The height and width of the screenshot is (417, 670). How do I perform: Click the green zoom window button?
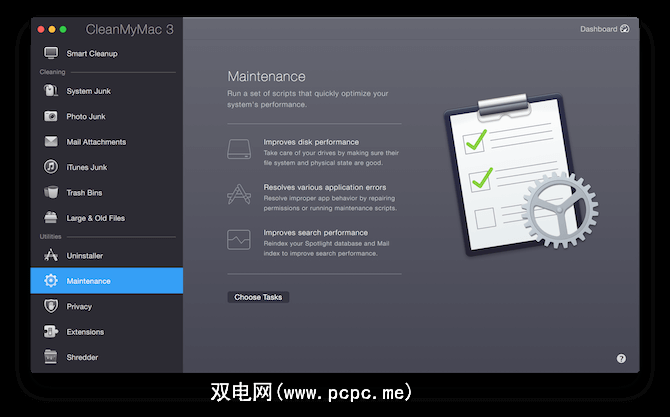[63, 29]
